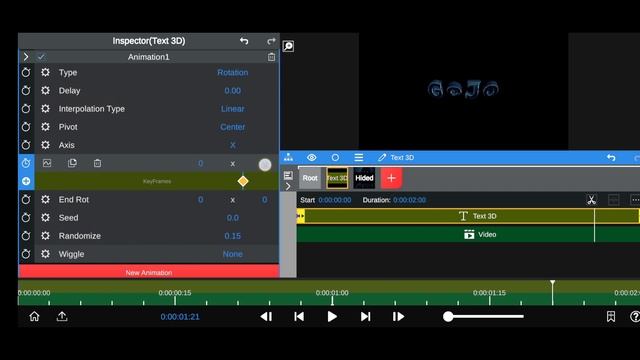
Task: Click the preview zoom magnifier icon
Action: click(x=288, y=46)
